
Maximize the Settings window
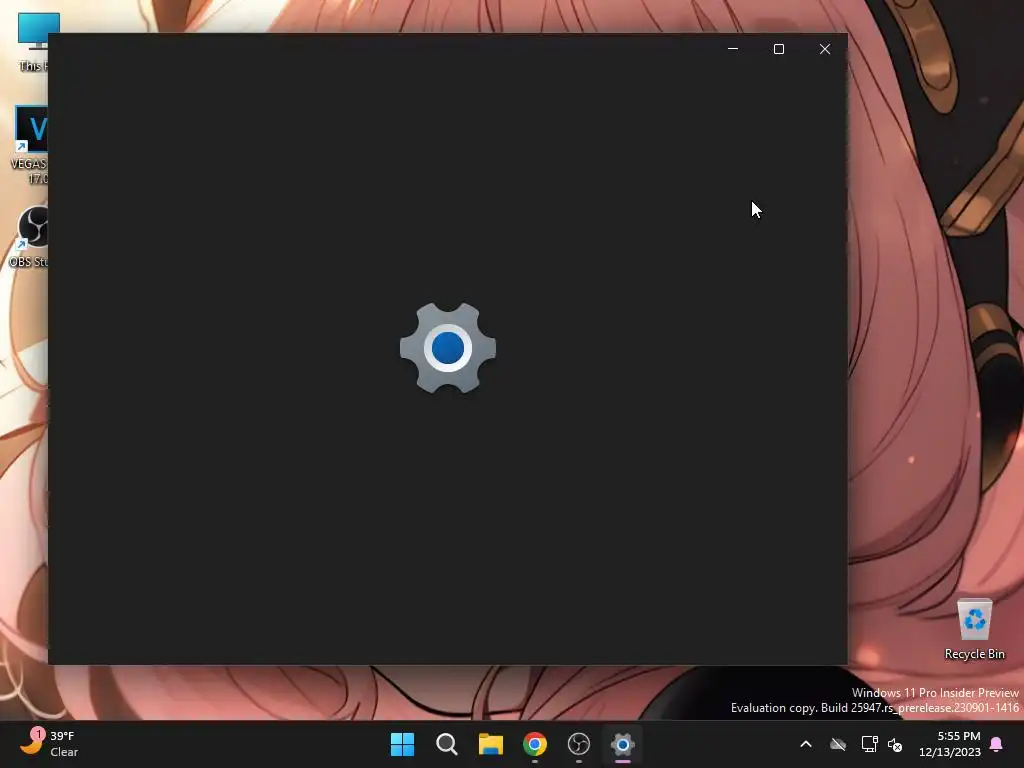pyautogui.click(x=778, y=49)
